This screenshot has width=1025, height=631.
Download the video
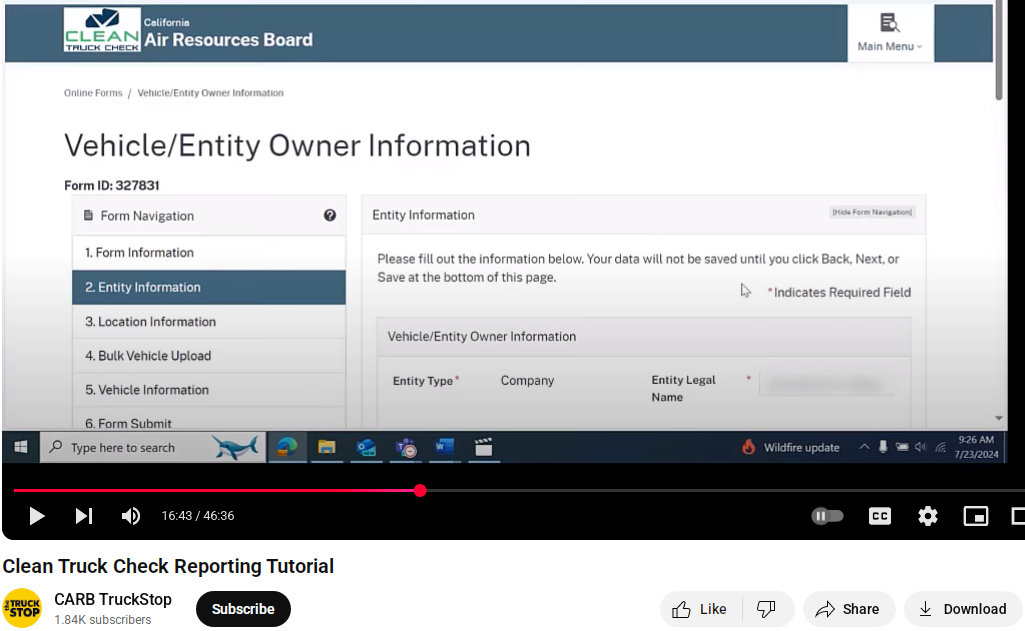(x=964, y=609)
